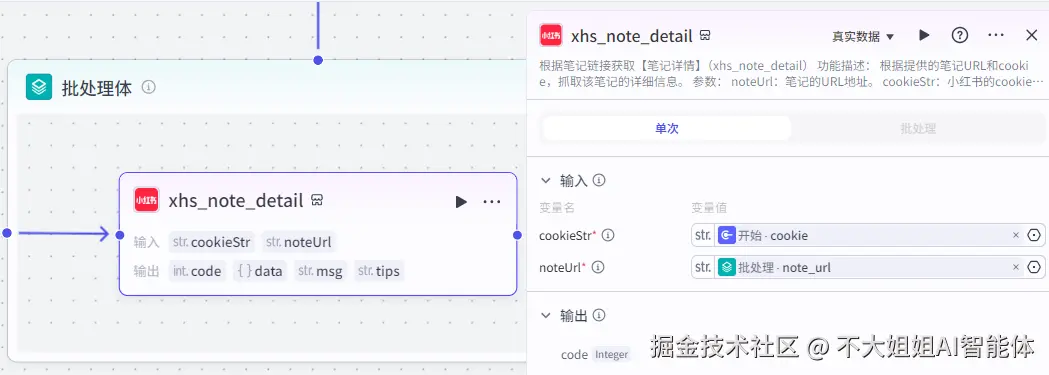Screen dimensions: 1049x375
Task: Click the noteUrl input tag on node
Action: tap(298, 242)
